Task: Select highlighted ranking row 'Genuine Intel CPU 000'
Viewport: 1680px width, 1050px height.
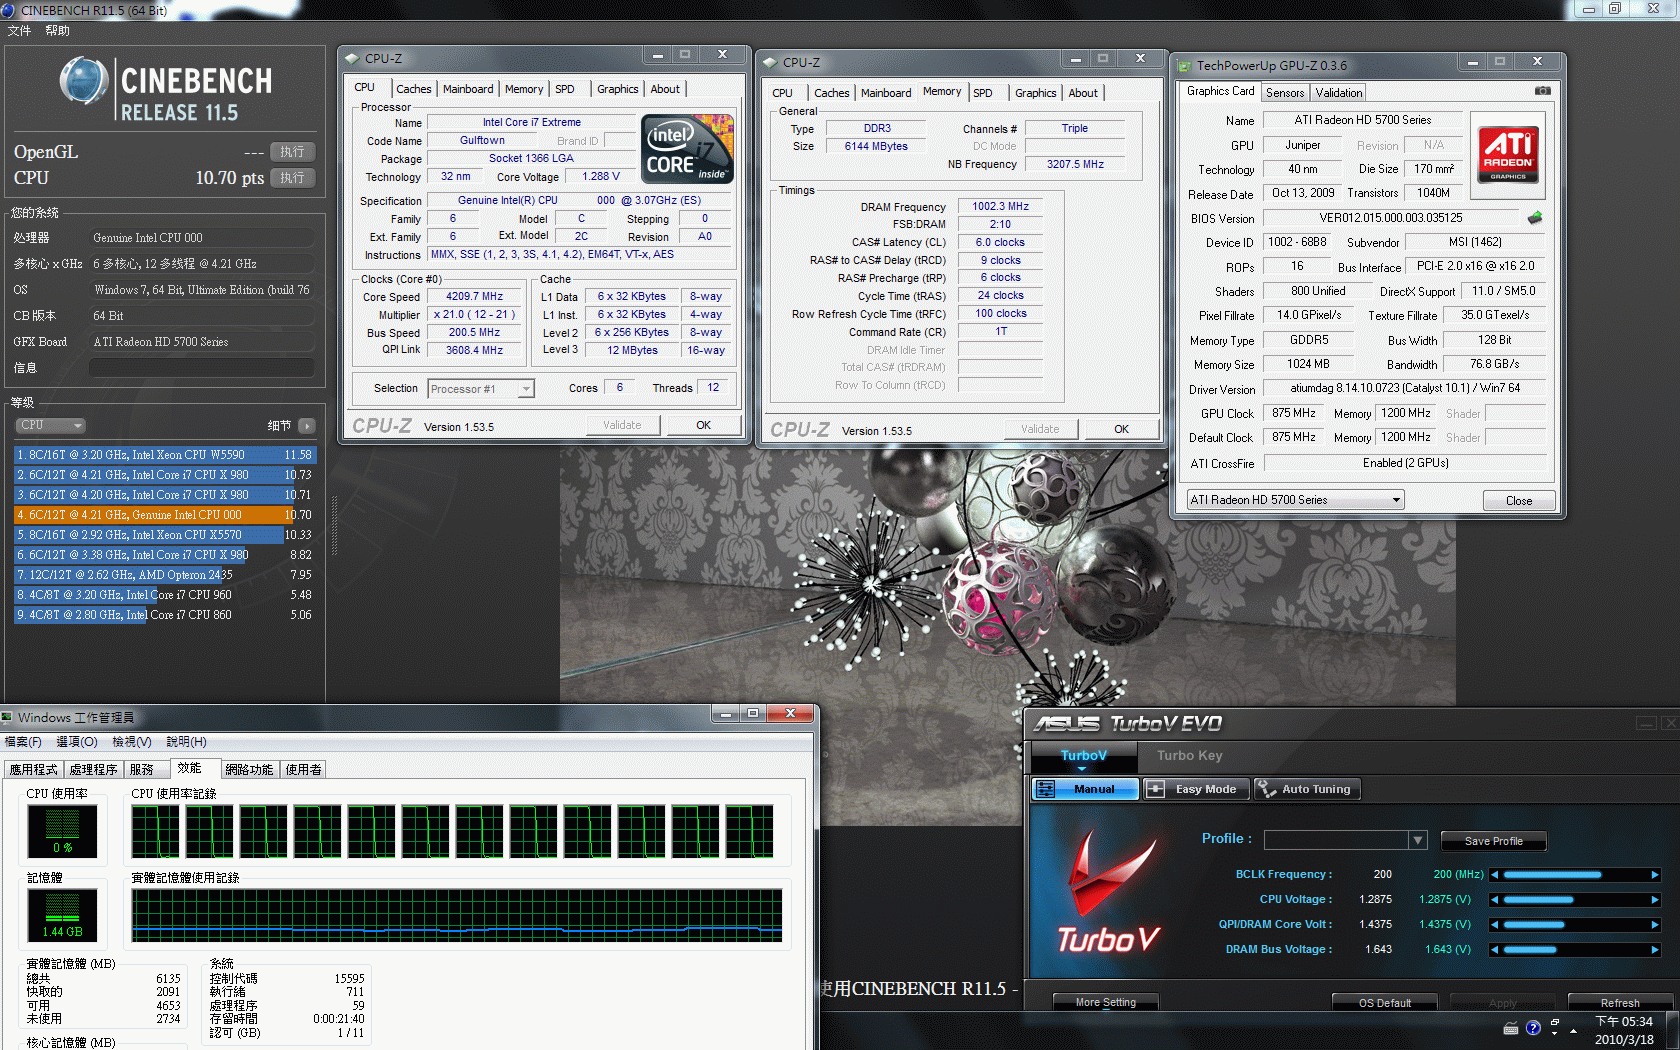Action: pos(164,515)
